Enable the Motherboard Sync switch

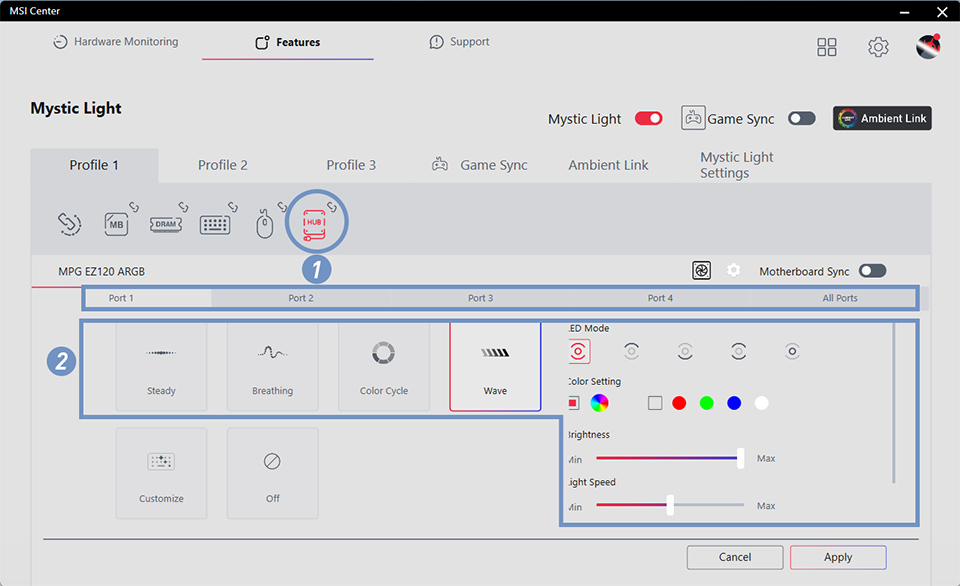[x=872, y=271]
